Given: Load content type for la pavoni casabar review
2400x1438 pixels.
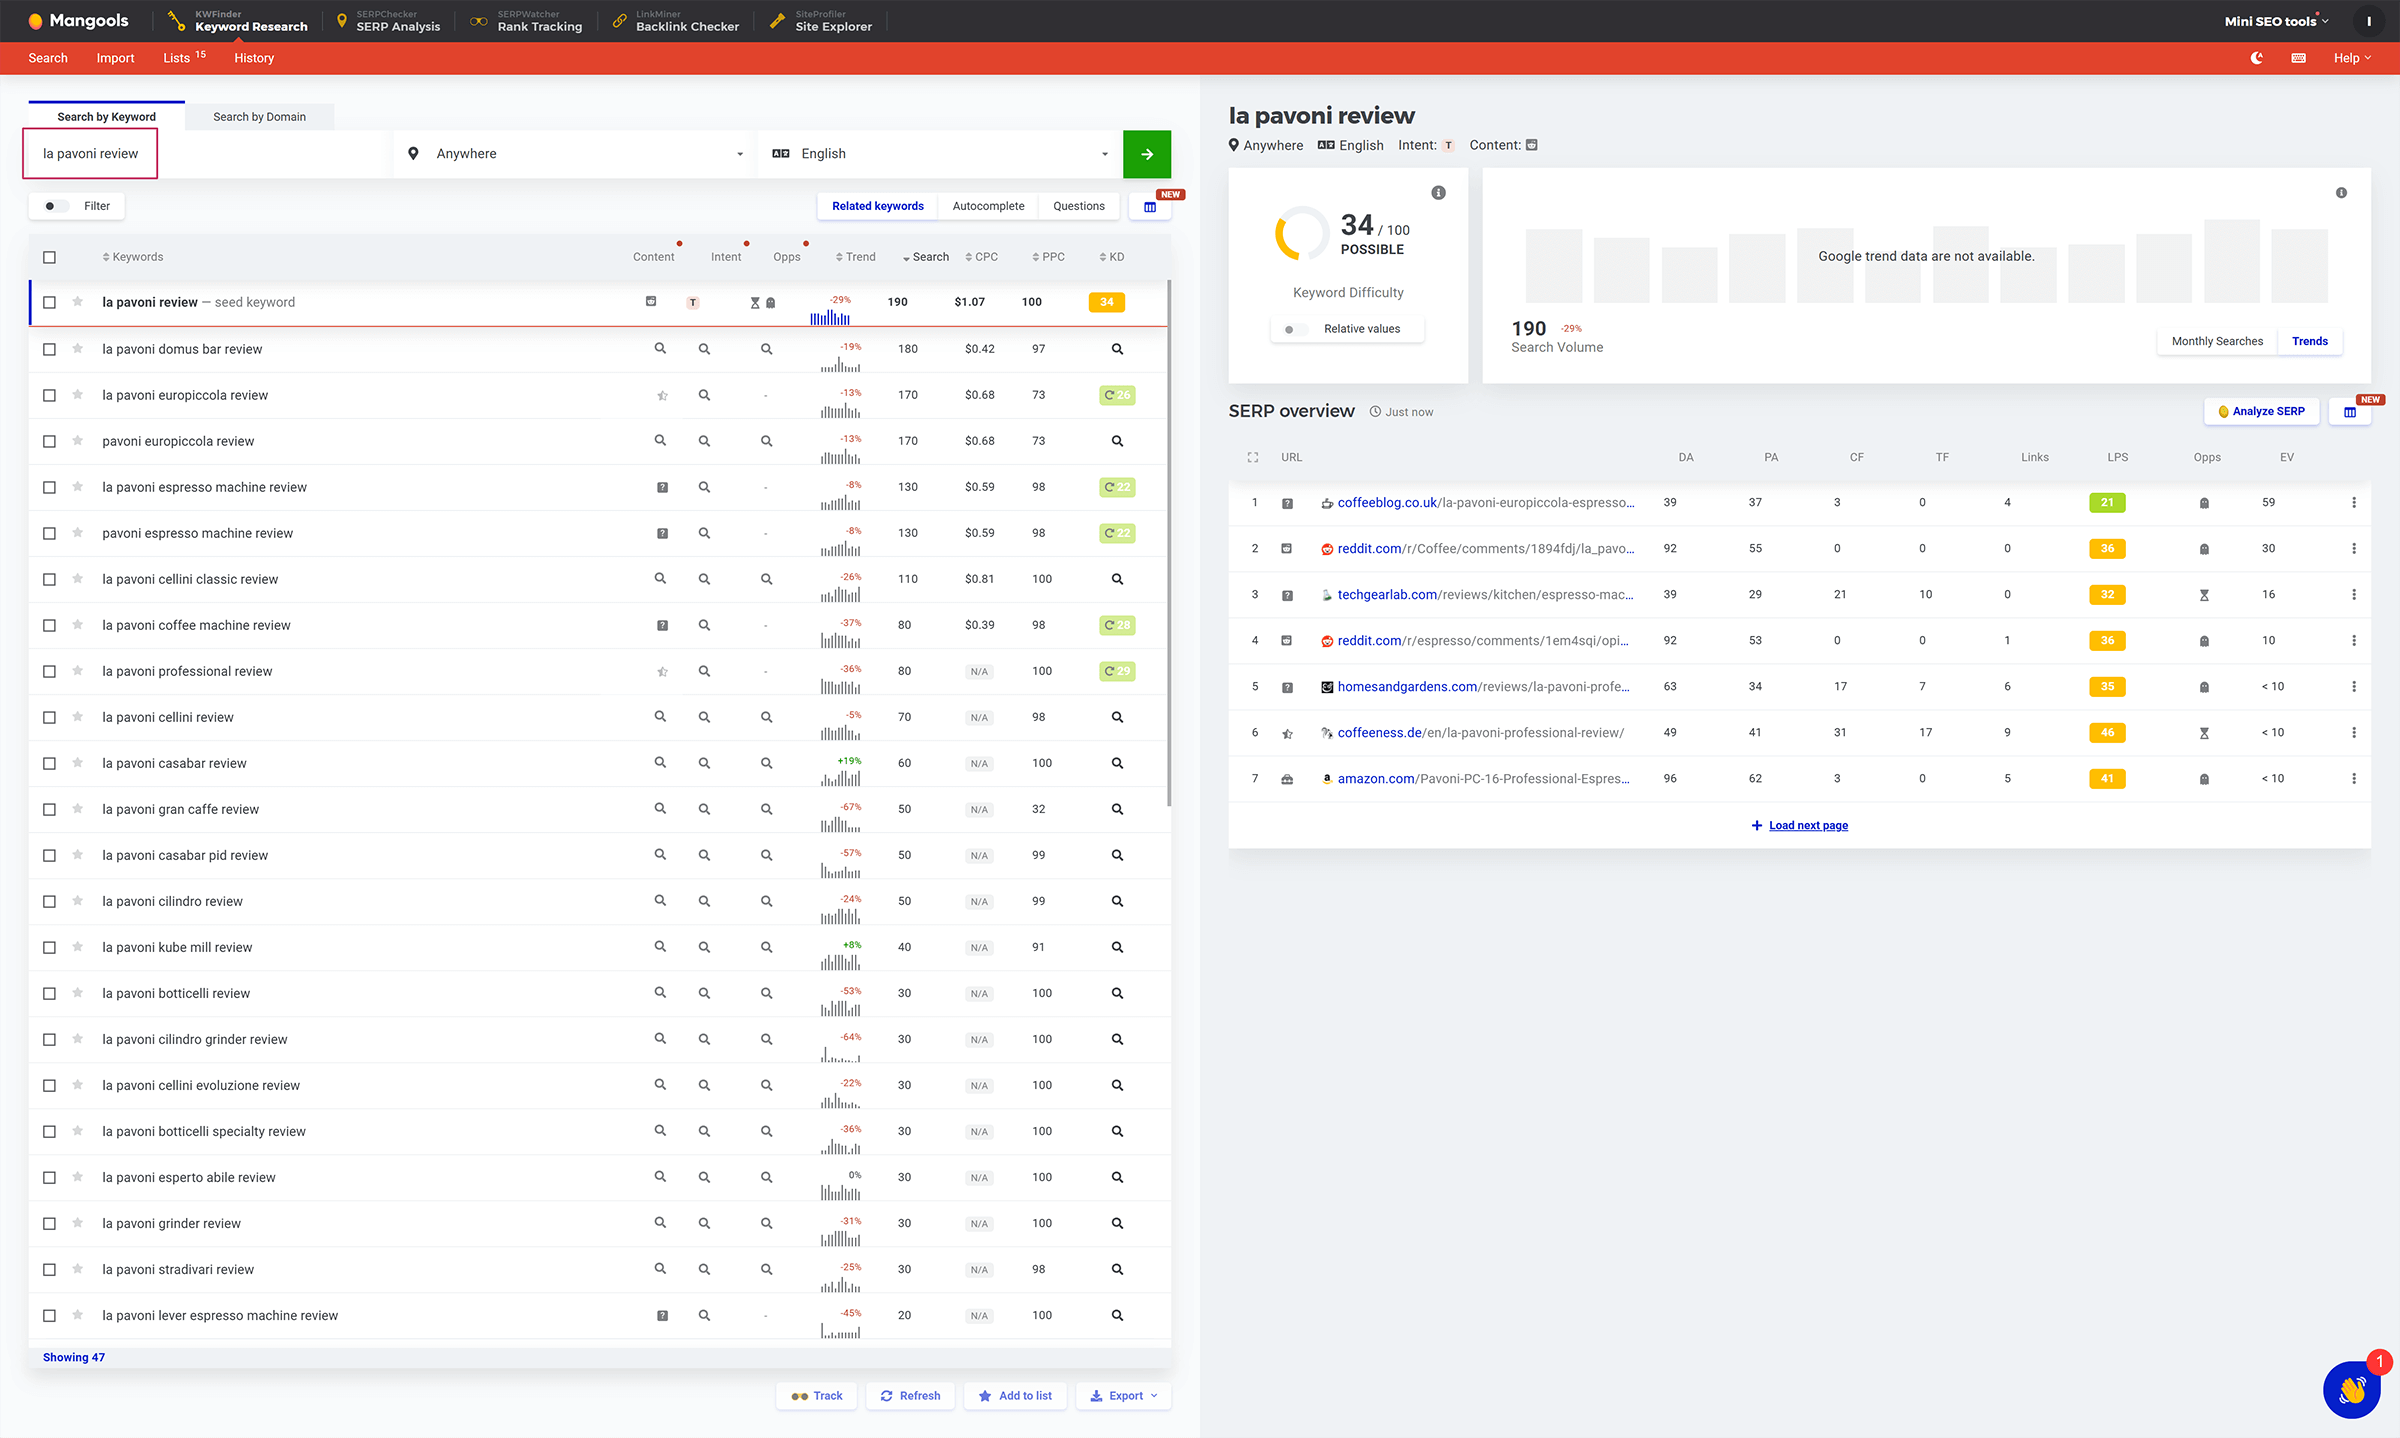Looking at the screenshot, I should click(x=660, y=763).
